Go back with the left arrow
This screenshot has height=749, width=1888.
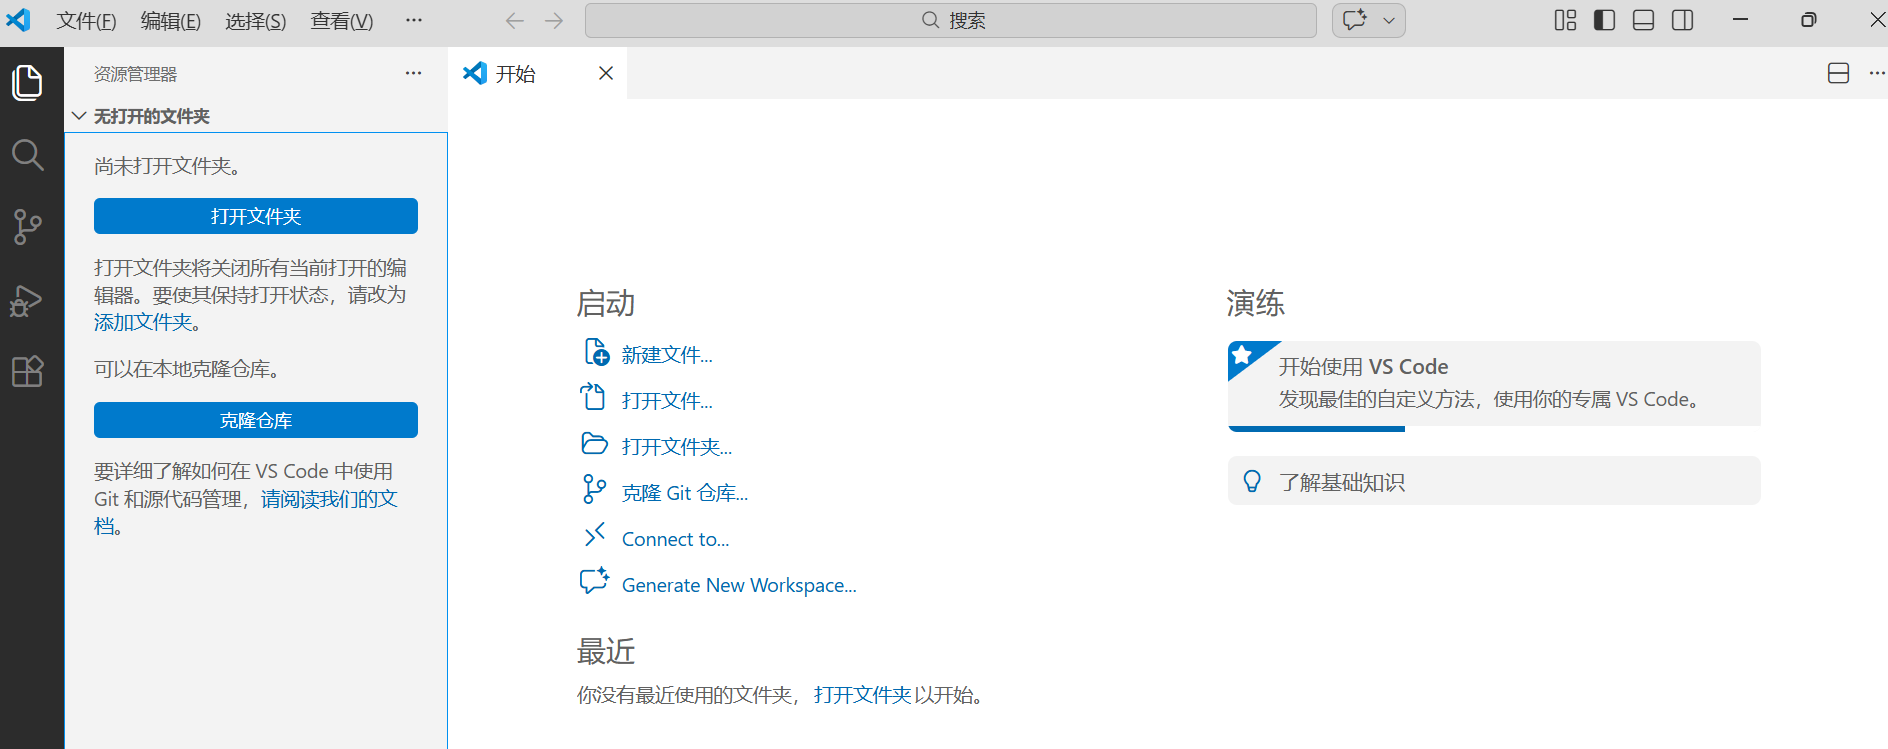pyautogui.click(x=515, y=20)
